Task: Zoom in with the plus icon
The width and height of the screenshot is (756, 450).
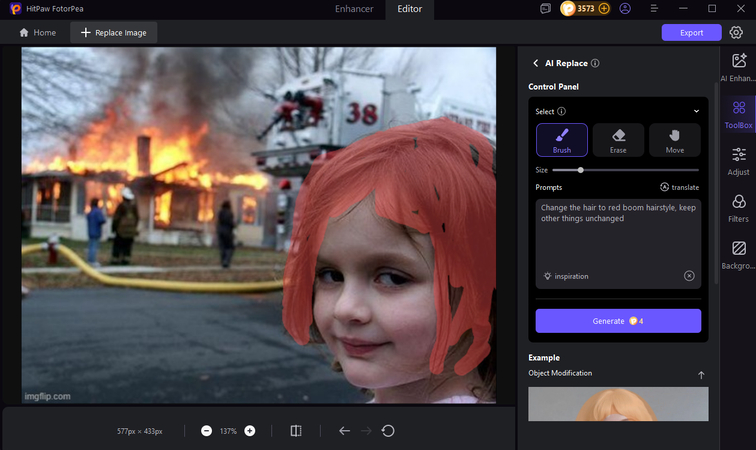Action: (250, 430)
